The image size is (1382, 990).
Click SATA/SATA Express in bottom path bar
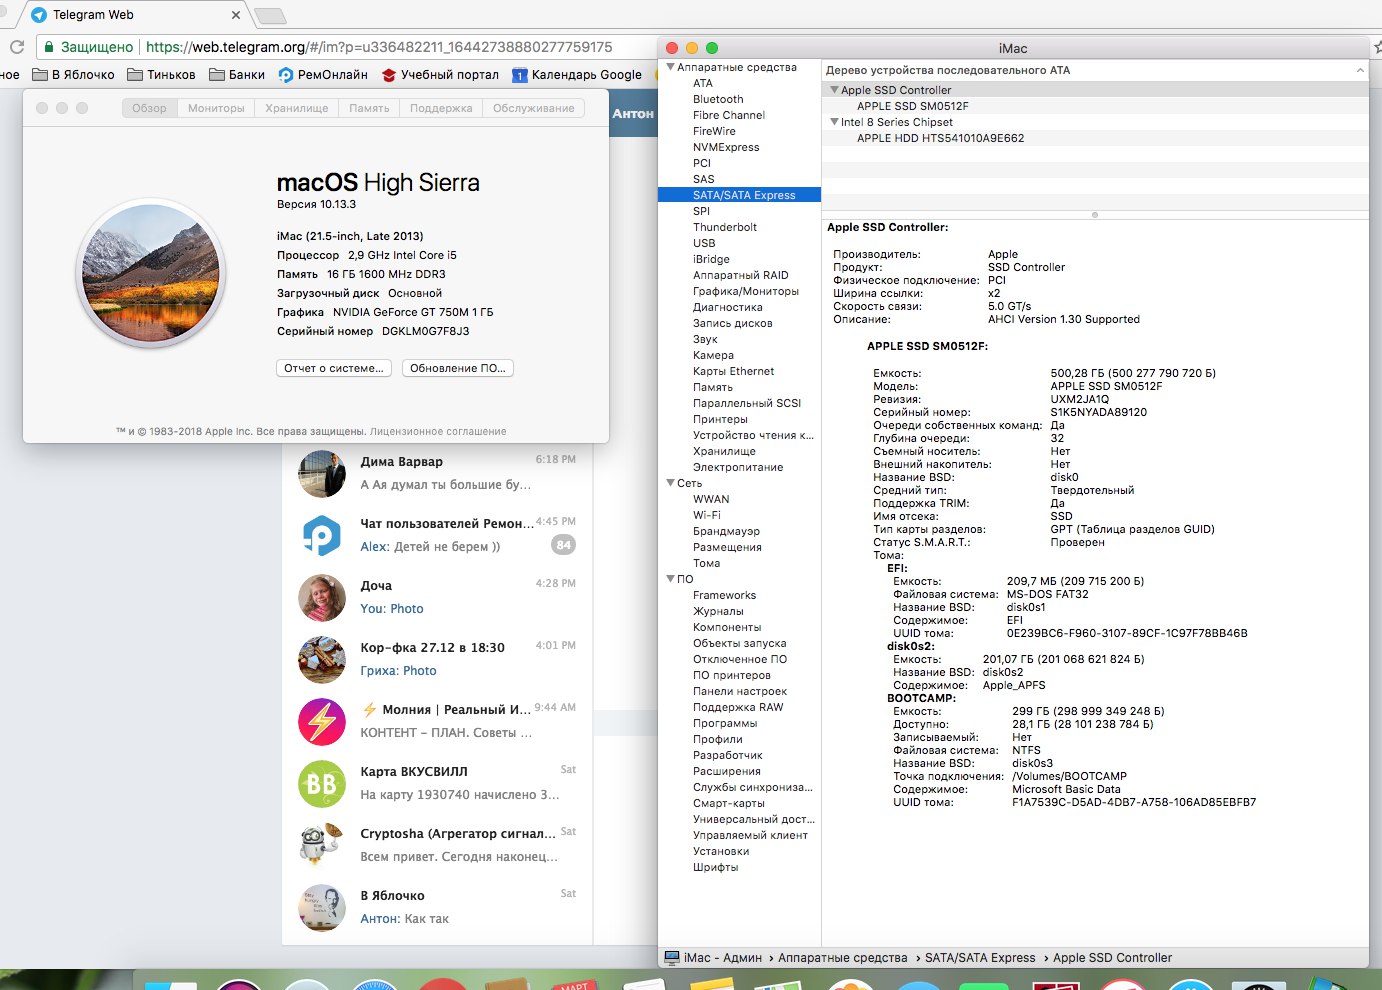980,958
